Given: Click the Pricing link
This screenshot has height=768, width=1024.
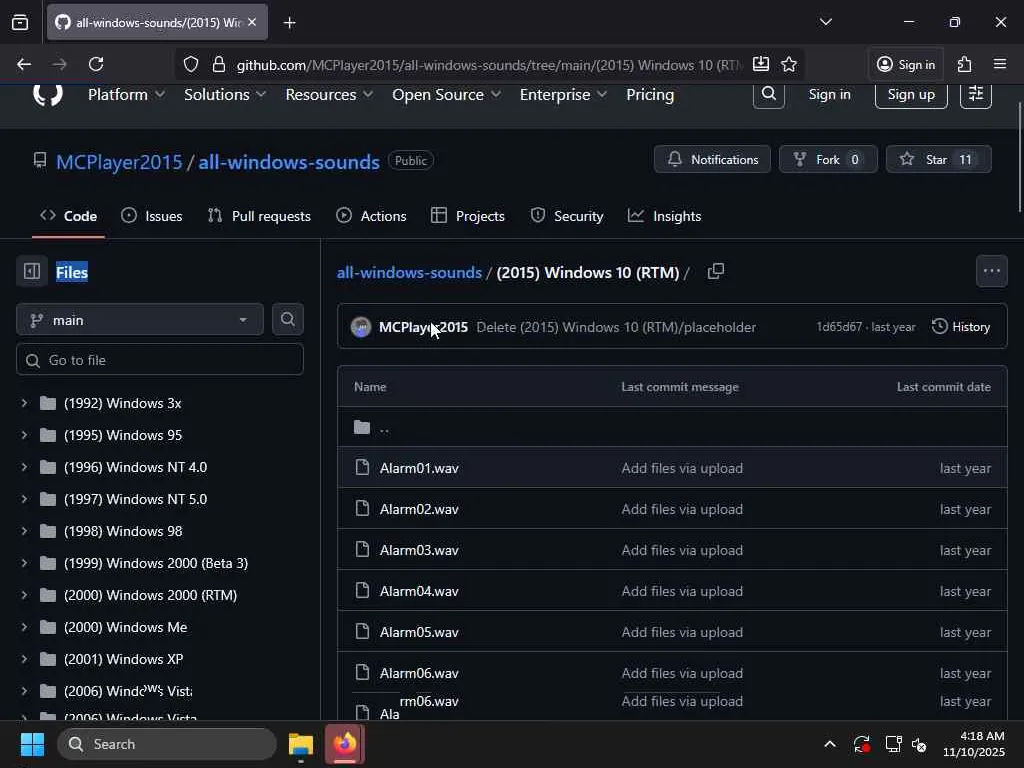Looking at the screenshot, I should [650, 95].
